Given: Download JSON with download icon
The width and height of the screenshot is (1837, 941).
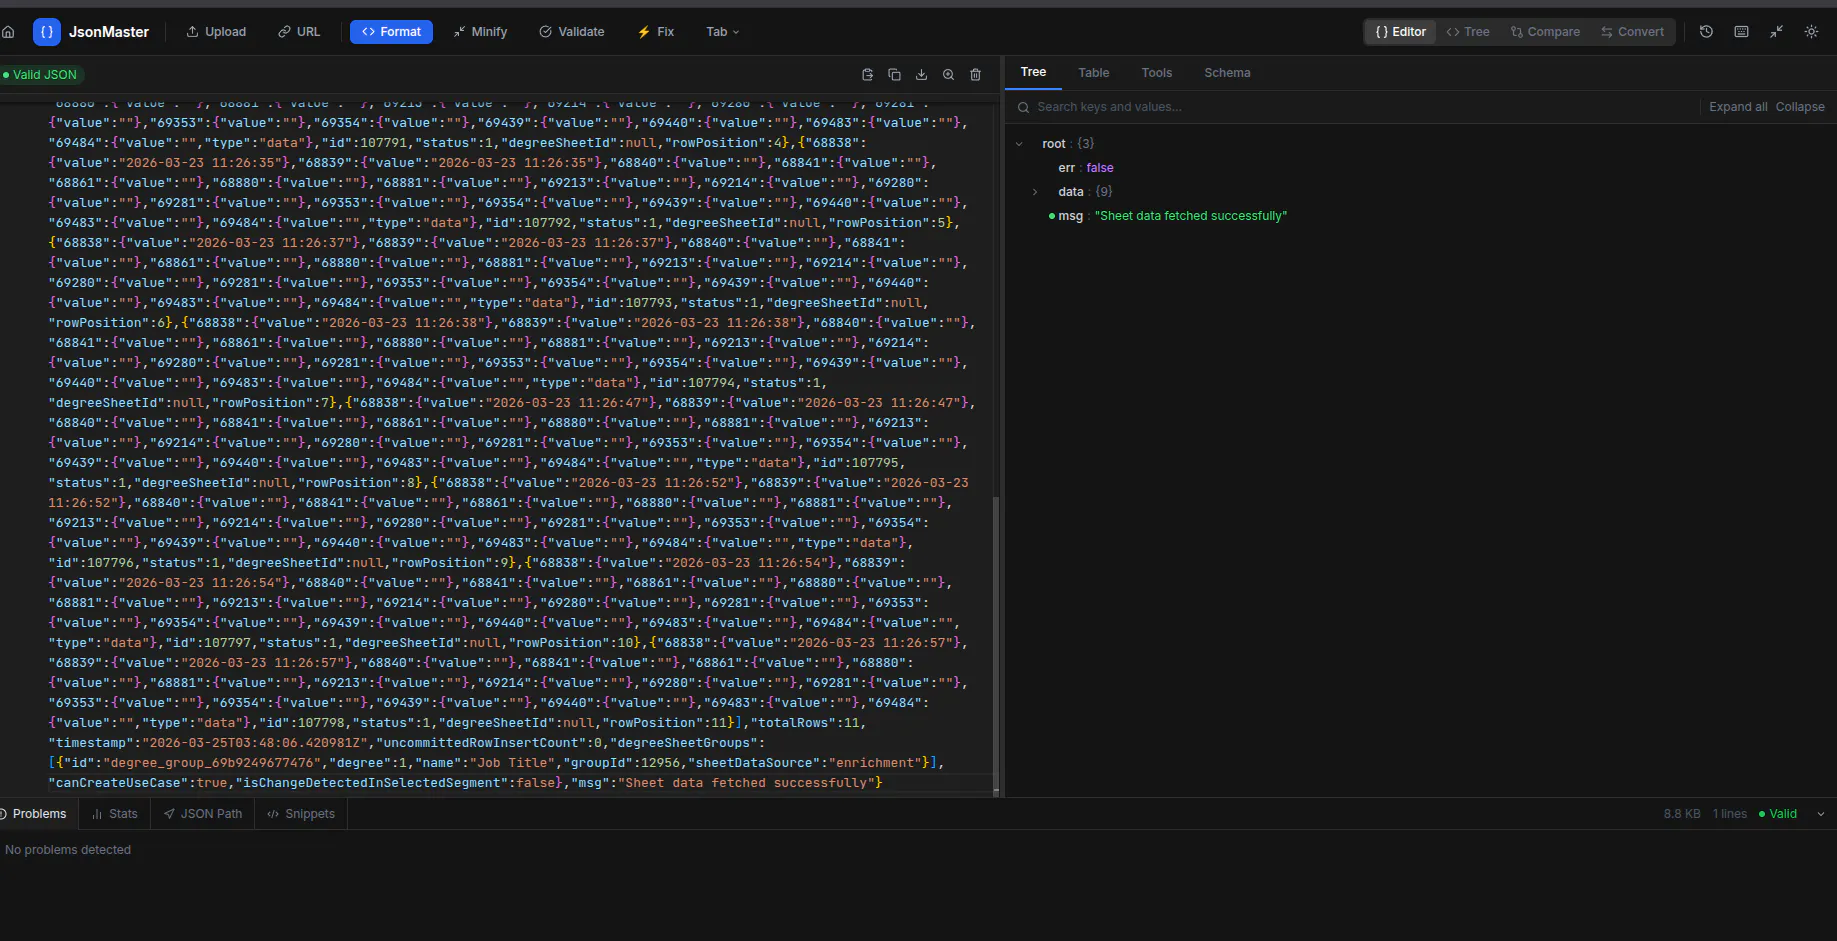Looking at the screenshot, I should point(921,75).
